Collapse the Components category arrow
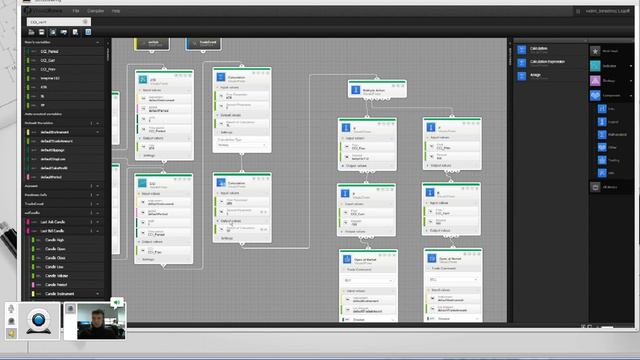Viewport: 640px width, 360px height. (x=631, y=96)
